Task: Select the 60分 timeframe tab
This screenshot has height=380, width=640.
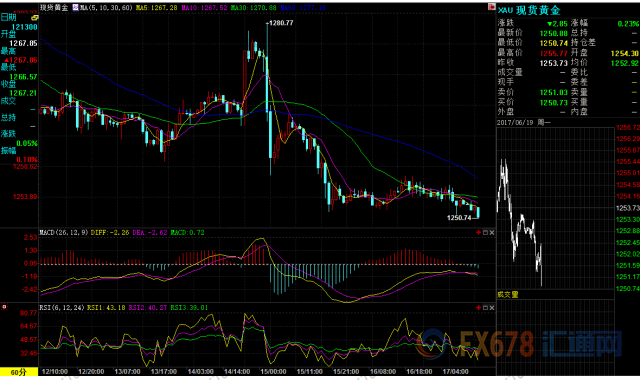Action: [19, 372]
